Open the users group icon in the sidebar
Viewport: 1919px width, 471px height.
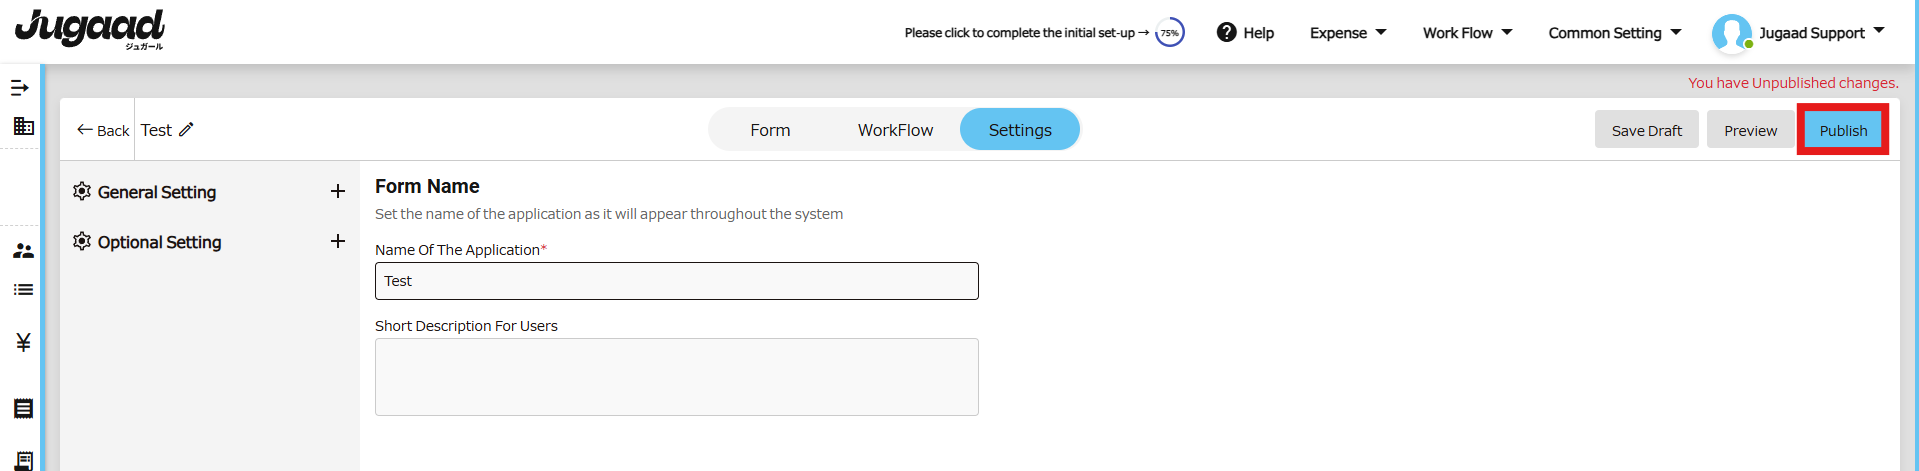click(x=23, y=251)
